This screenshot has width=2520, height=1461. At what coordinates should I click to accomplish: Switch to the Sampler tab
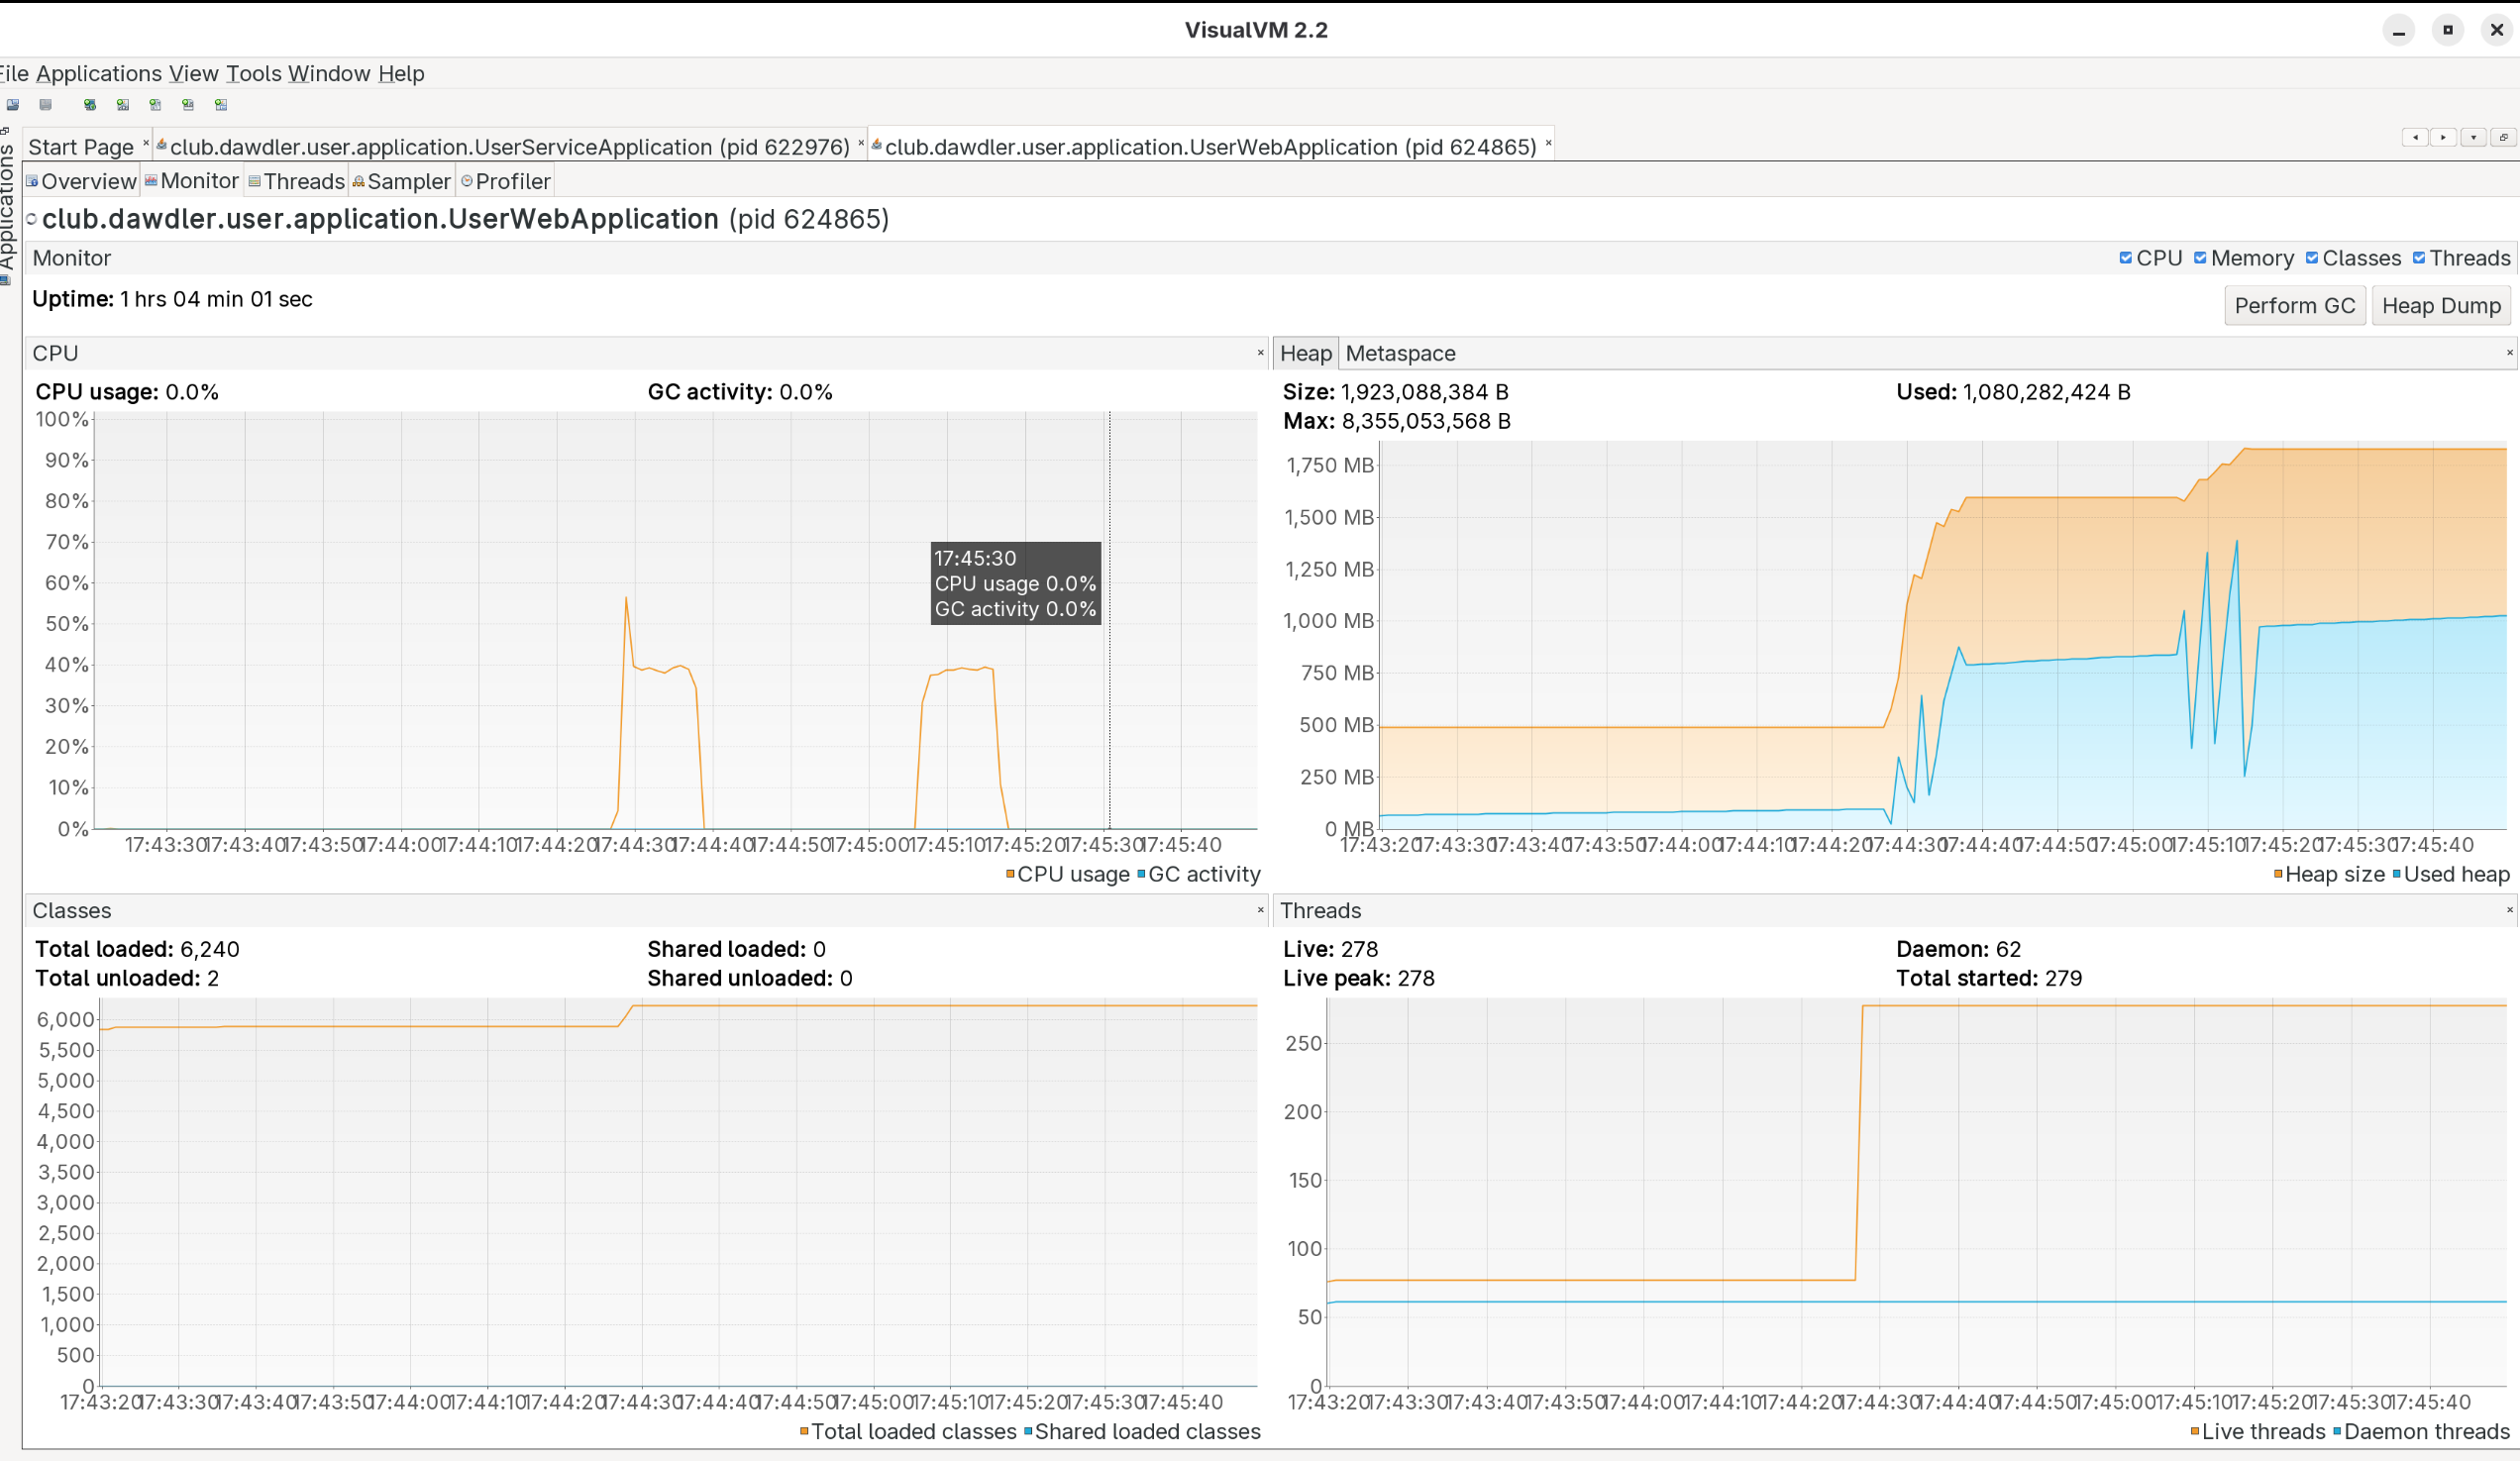[402, 182]
